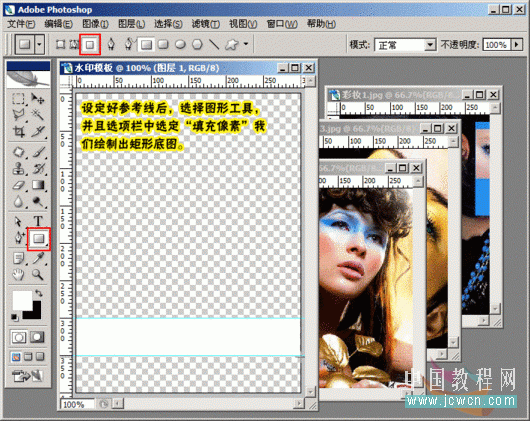Select the Type tool
The image size is (530, 421).
[x=38, y=221]
